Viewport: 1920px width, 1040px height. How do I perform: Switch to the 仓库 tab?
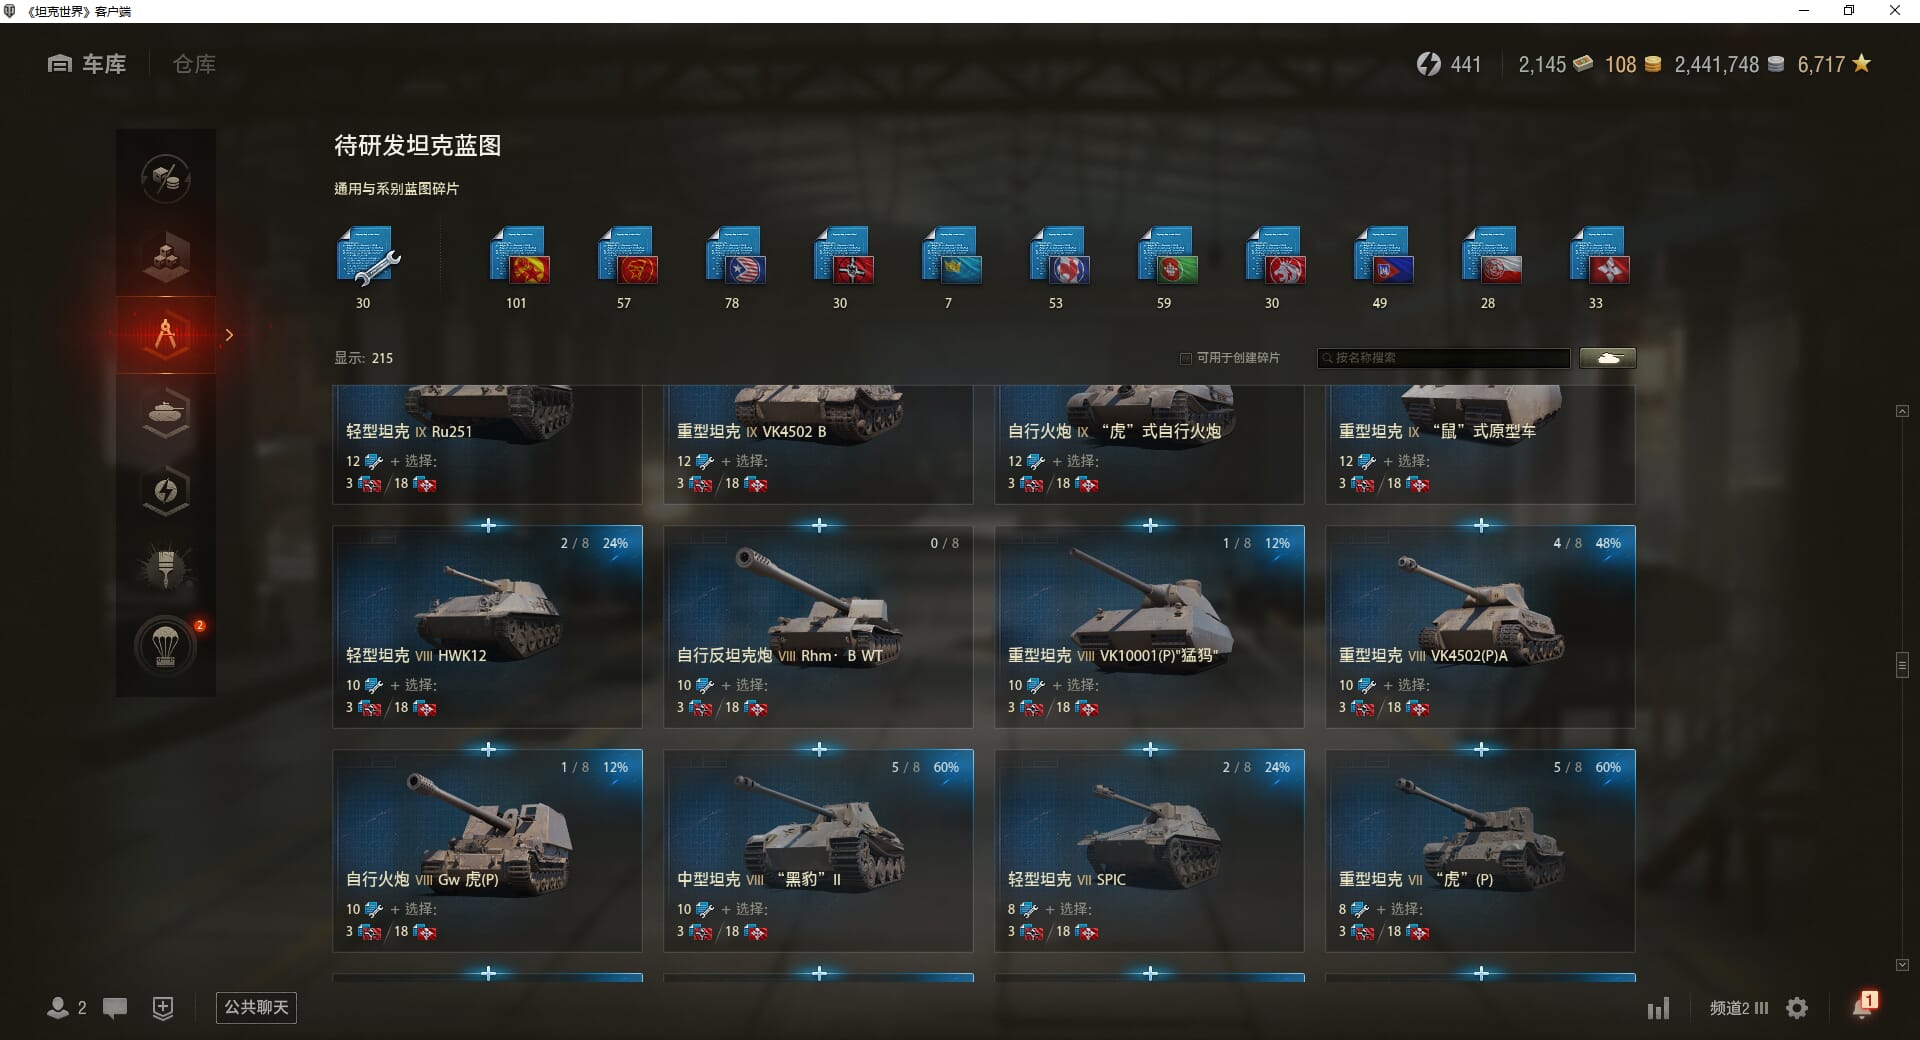(194, 64)
